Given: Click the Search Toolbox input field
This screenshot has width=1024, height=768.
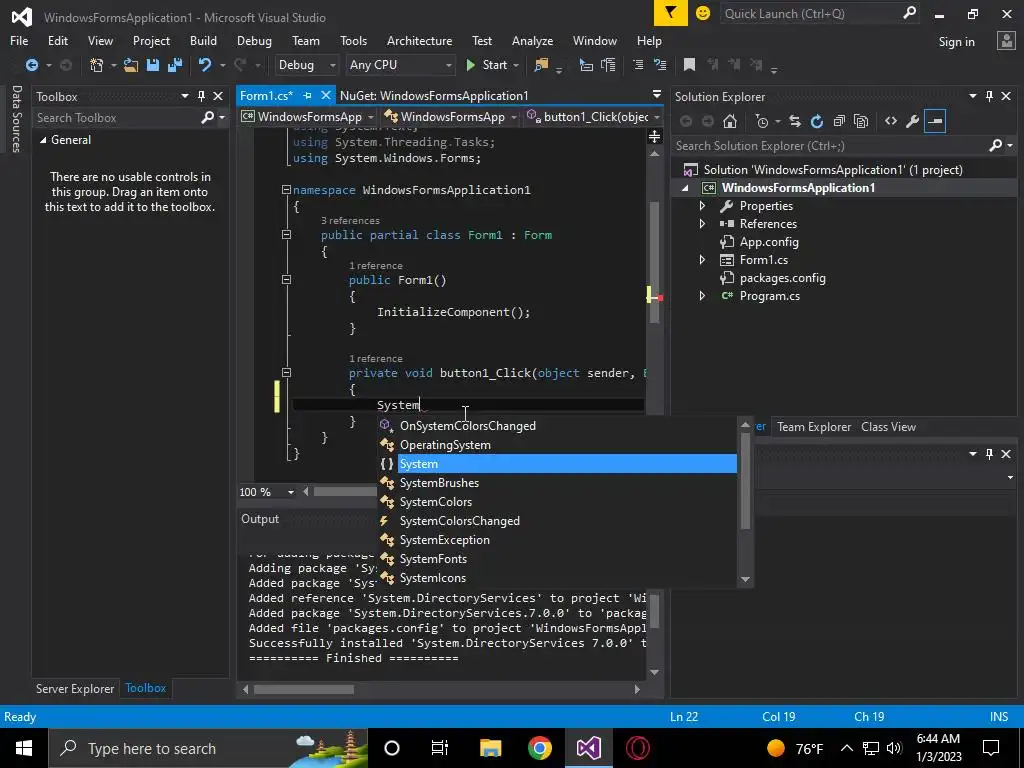Looking at the screenshot, I should click(118, 118).
